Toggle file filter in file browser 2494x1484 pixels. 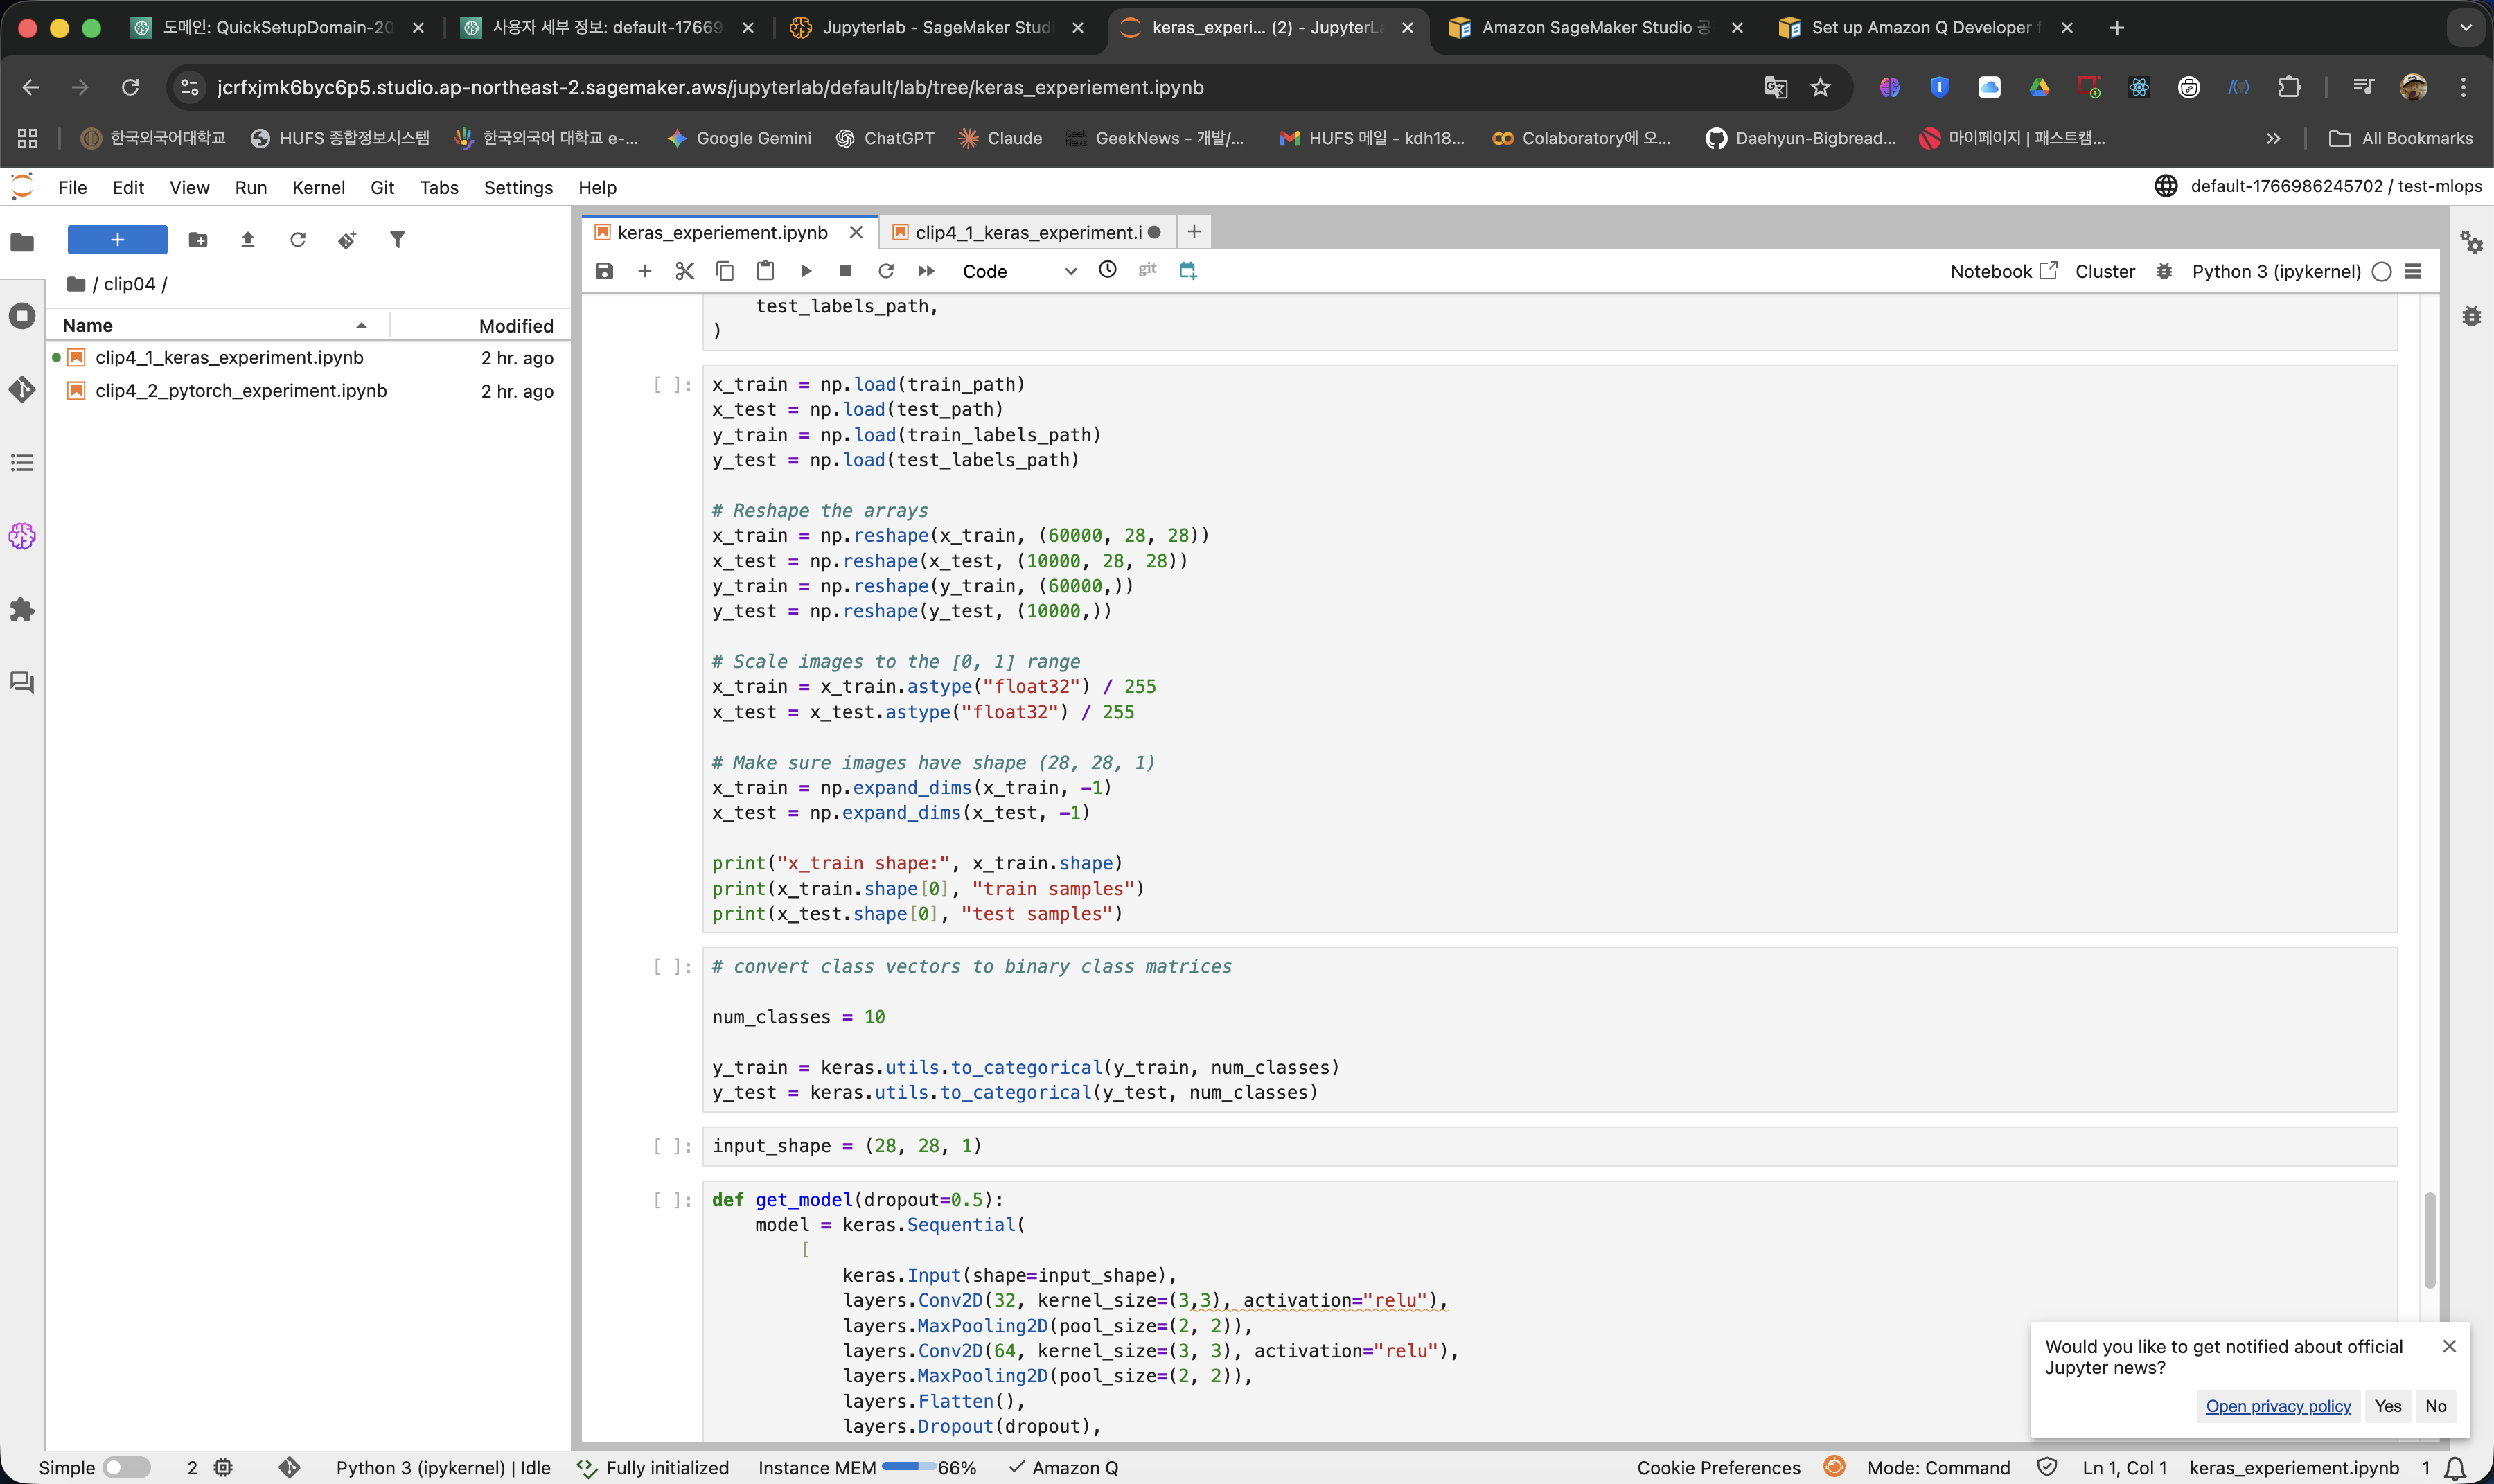pyautogui.click(x=397, y=240)
